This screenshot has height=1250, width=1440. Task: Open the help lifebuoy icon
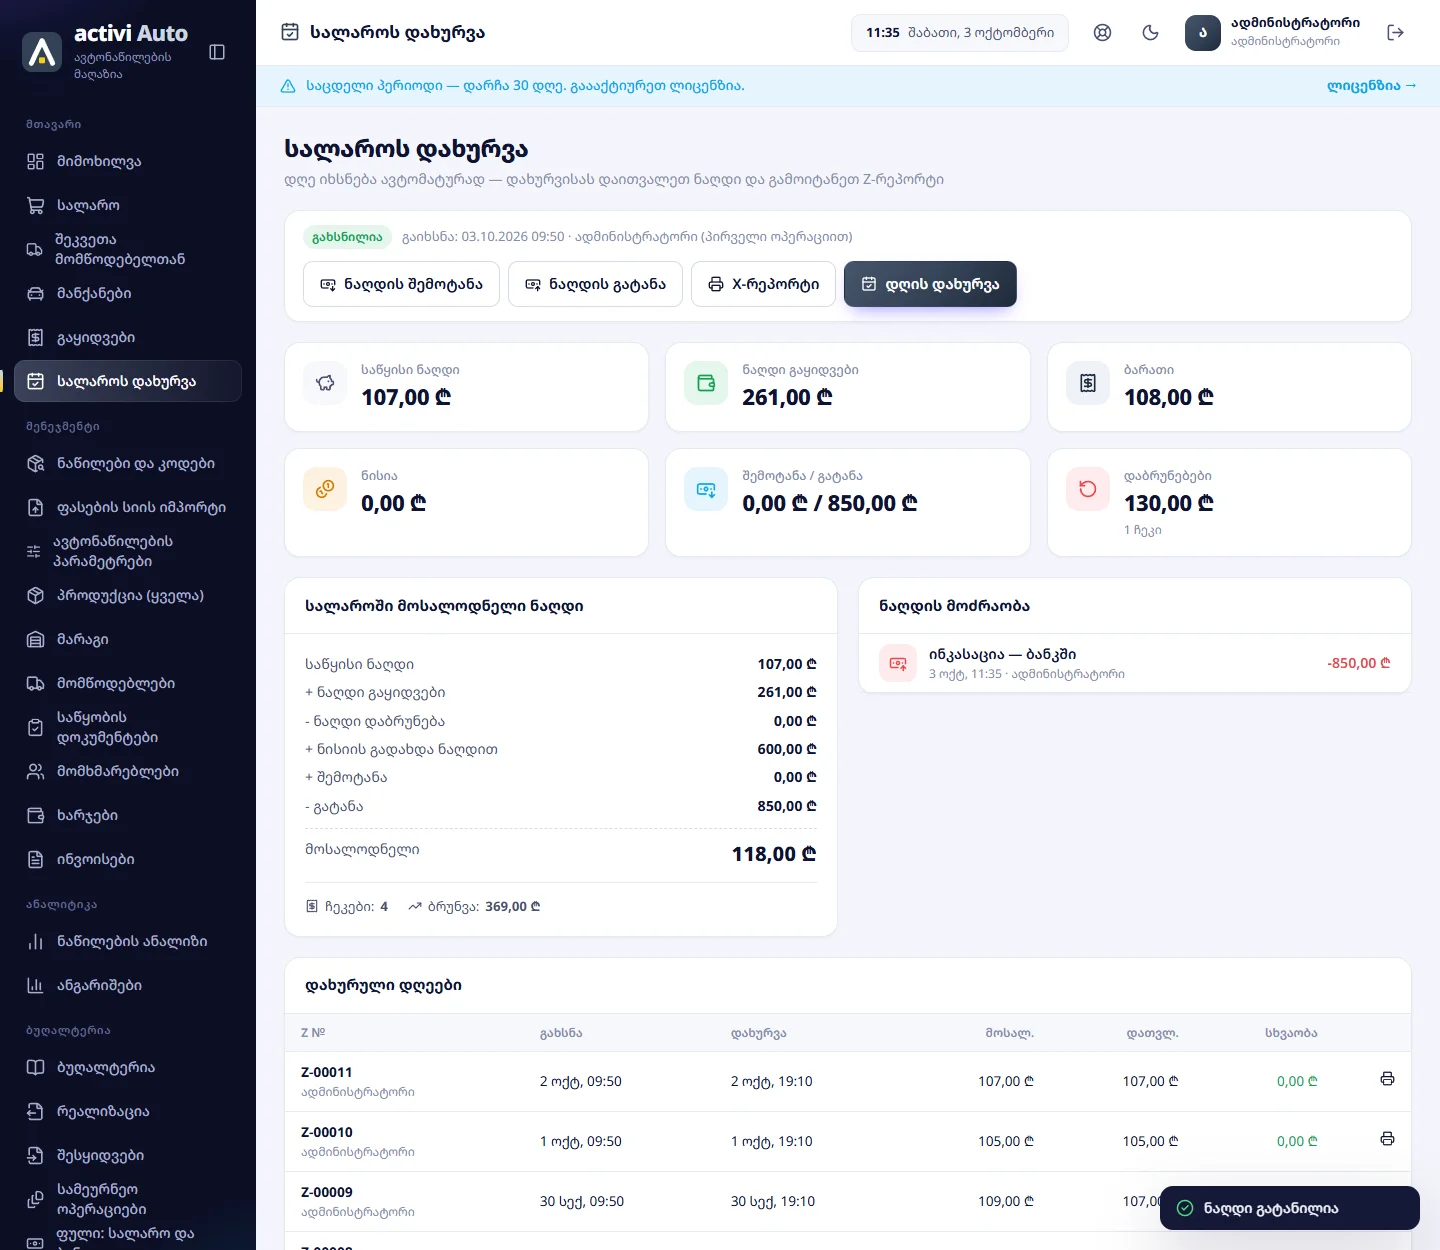pos(1102,32)
